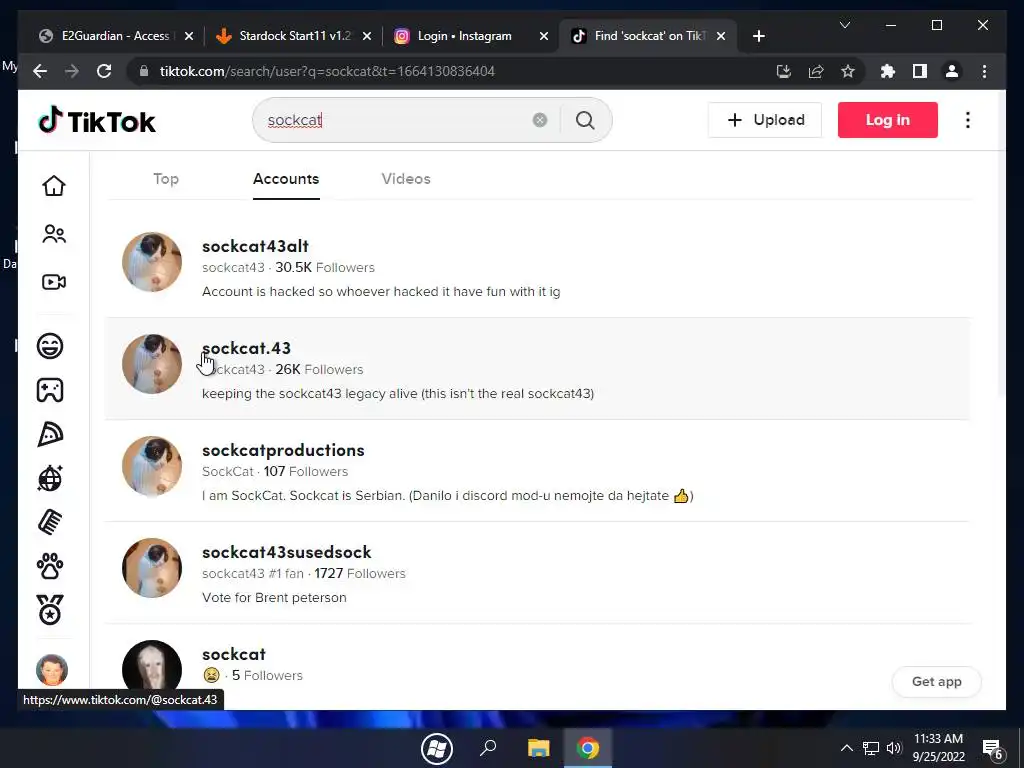This screenshot has height=768, width=1024.
Task: Show hidden tray icons chevron
Action: [x=846, y=748]
